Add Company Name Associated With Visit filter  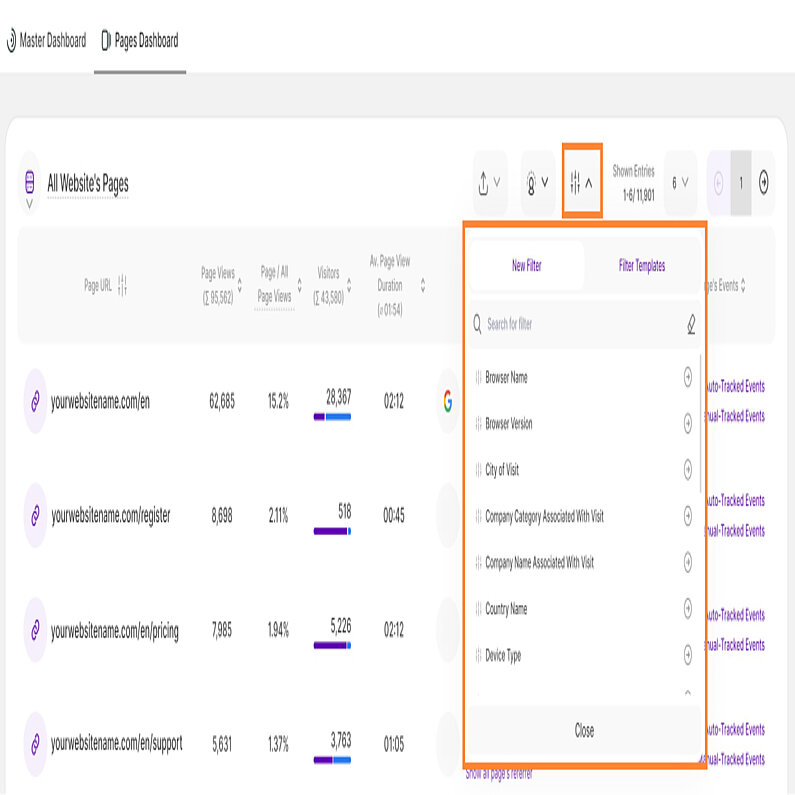point(688,562)
